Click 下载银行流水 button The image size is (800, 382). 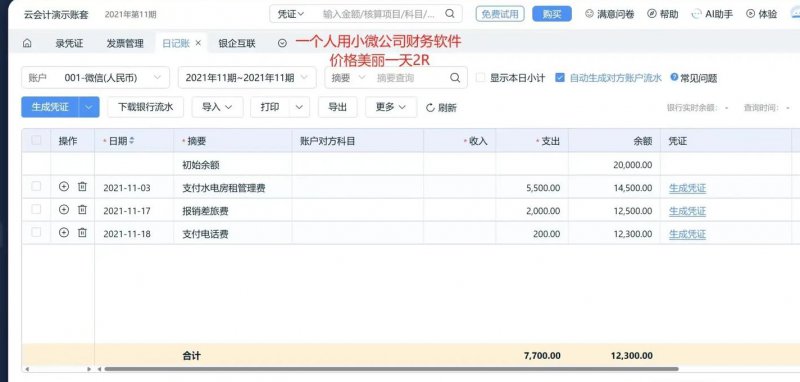tap(145, 107)
